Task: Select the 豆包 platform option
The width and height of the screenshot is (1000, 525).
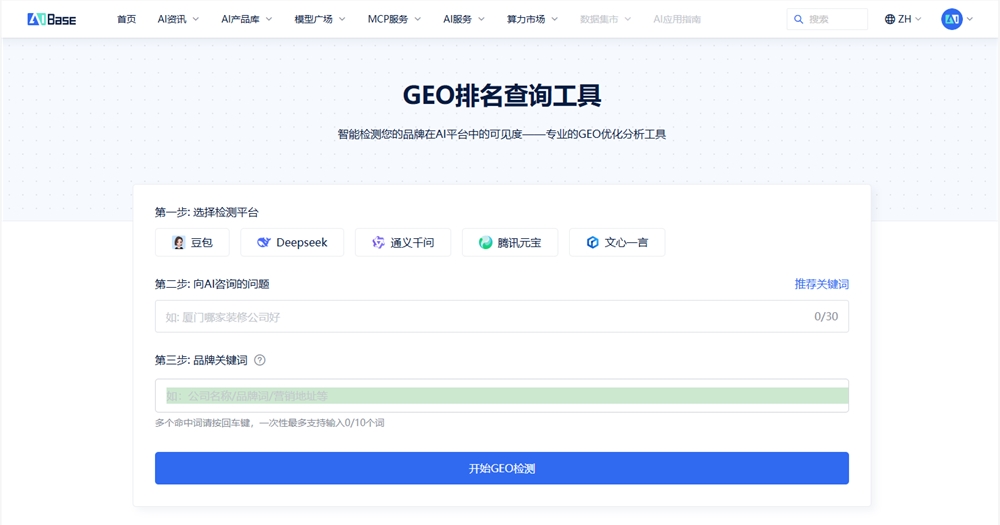Action: (x=192, y=242)
